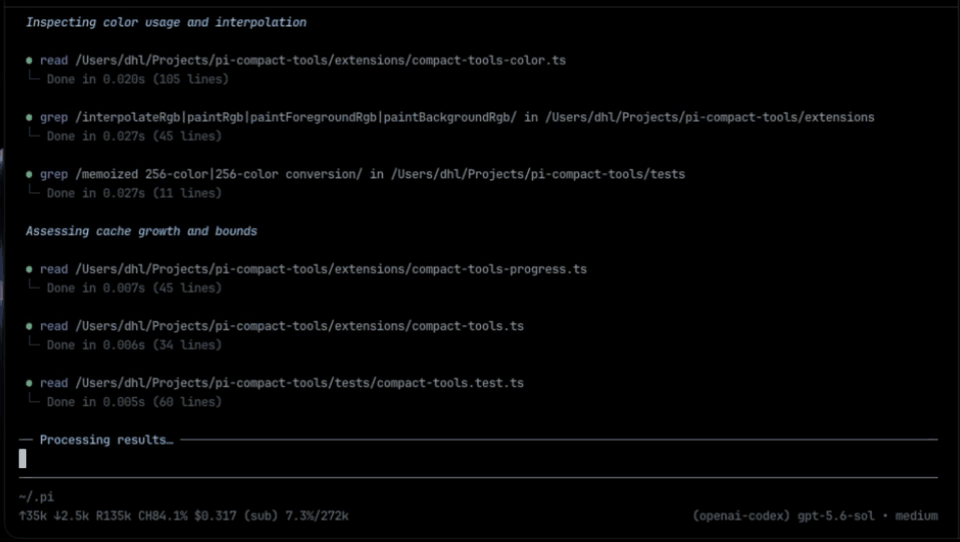Click 'Done in 0.027s (45 lines)' result
The height and width of the screenshot is (542, 960).
pyautogui.click(x=134, y=136)
